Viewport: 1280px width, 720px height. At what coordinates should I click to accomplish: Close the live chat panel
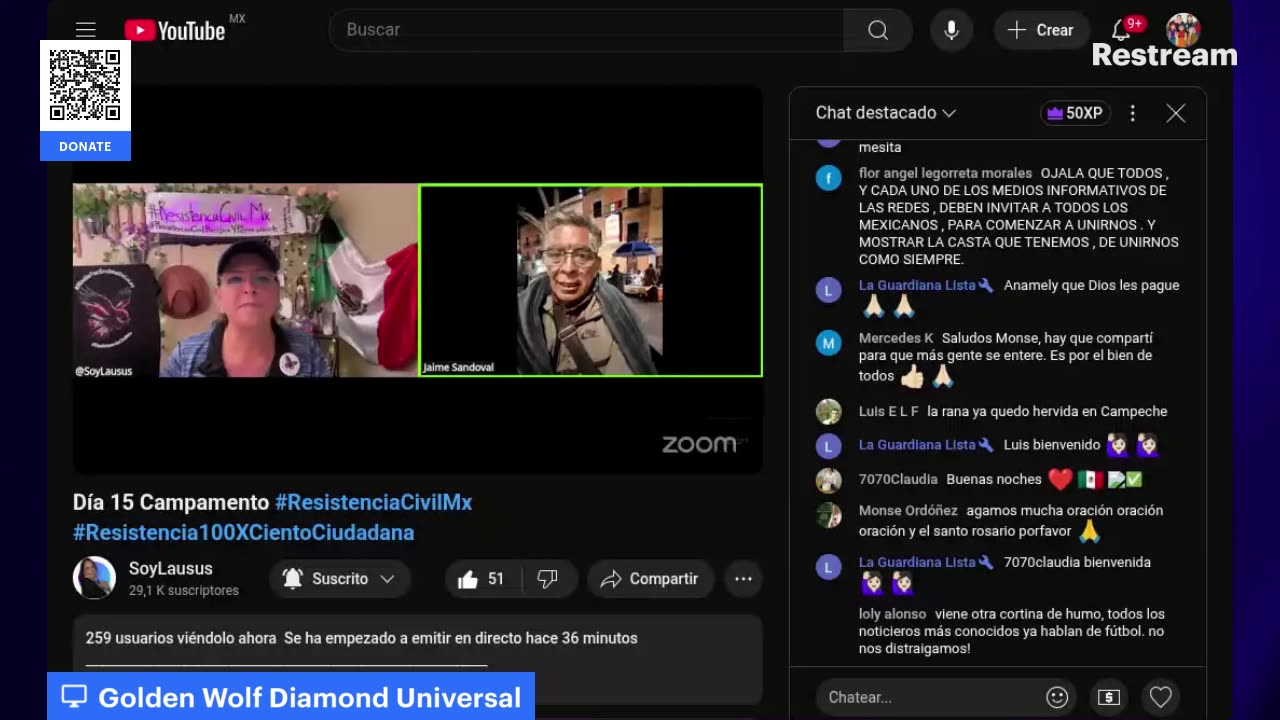pyautogui.click(x=1176, y=113)
